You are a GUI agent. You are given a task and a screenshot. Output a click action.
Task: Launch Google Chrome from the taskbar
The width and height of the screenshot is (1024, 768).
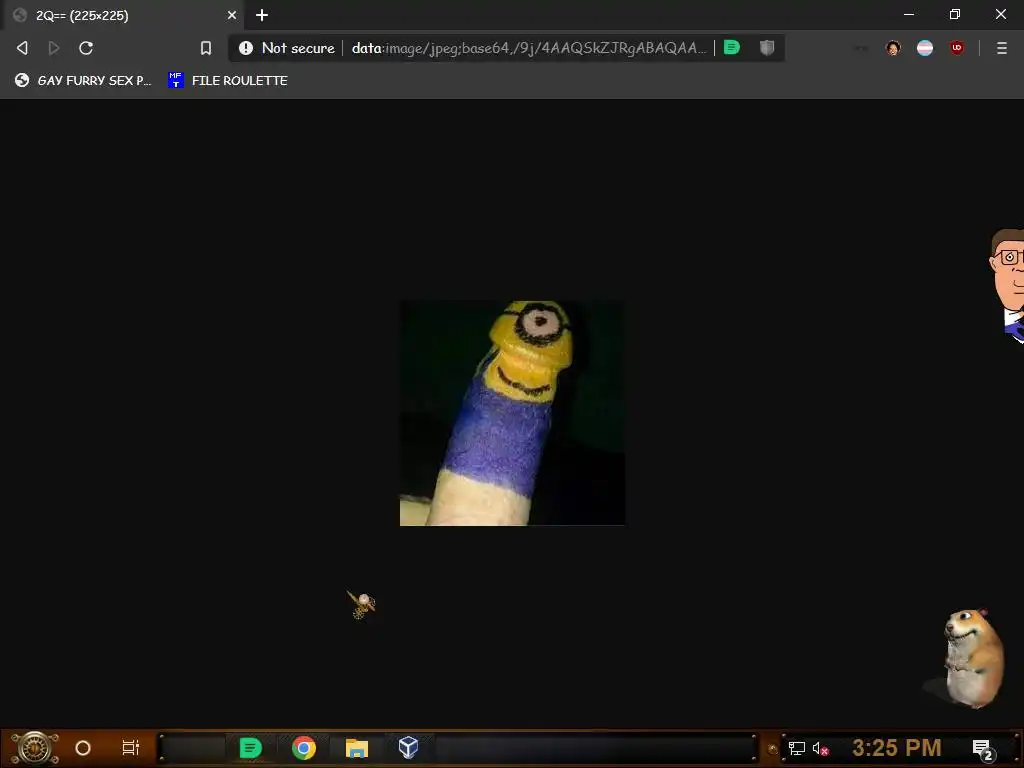pyautogui.click(x=304, y=748)
